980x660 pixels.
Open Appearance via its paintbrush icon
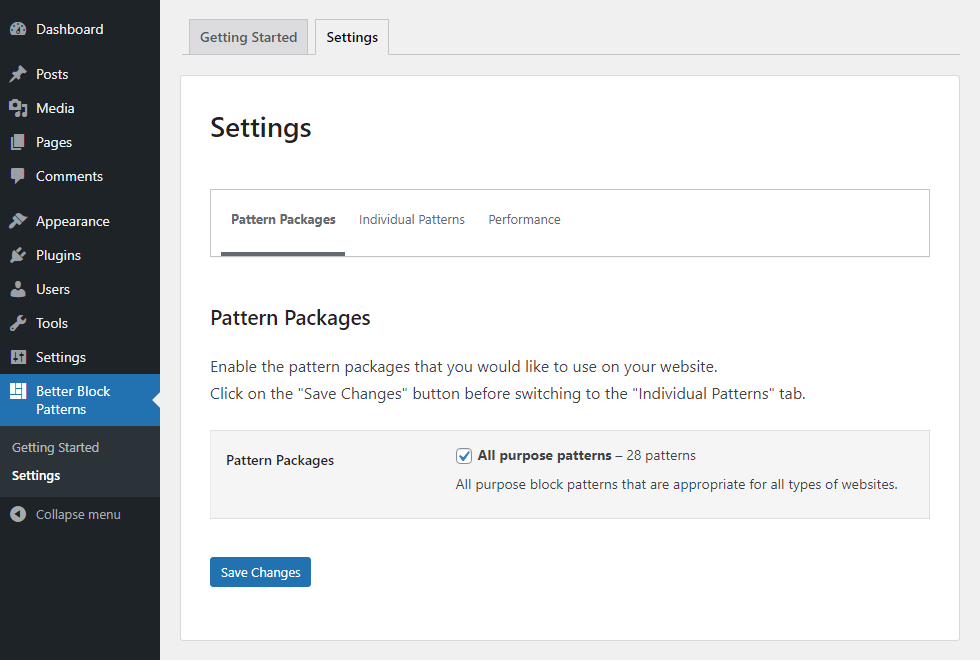(x=18, y=221)
